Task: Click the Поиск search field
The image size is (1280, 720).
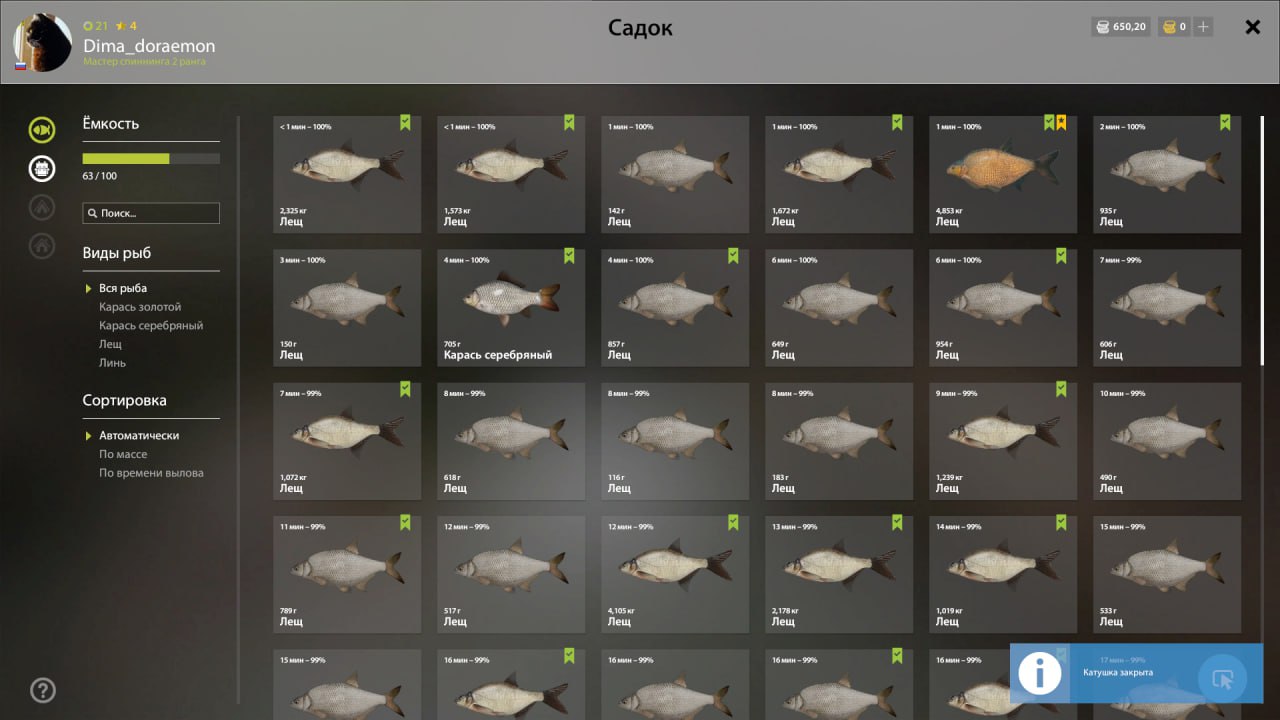Action: (x=151, y=213)
